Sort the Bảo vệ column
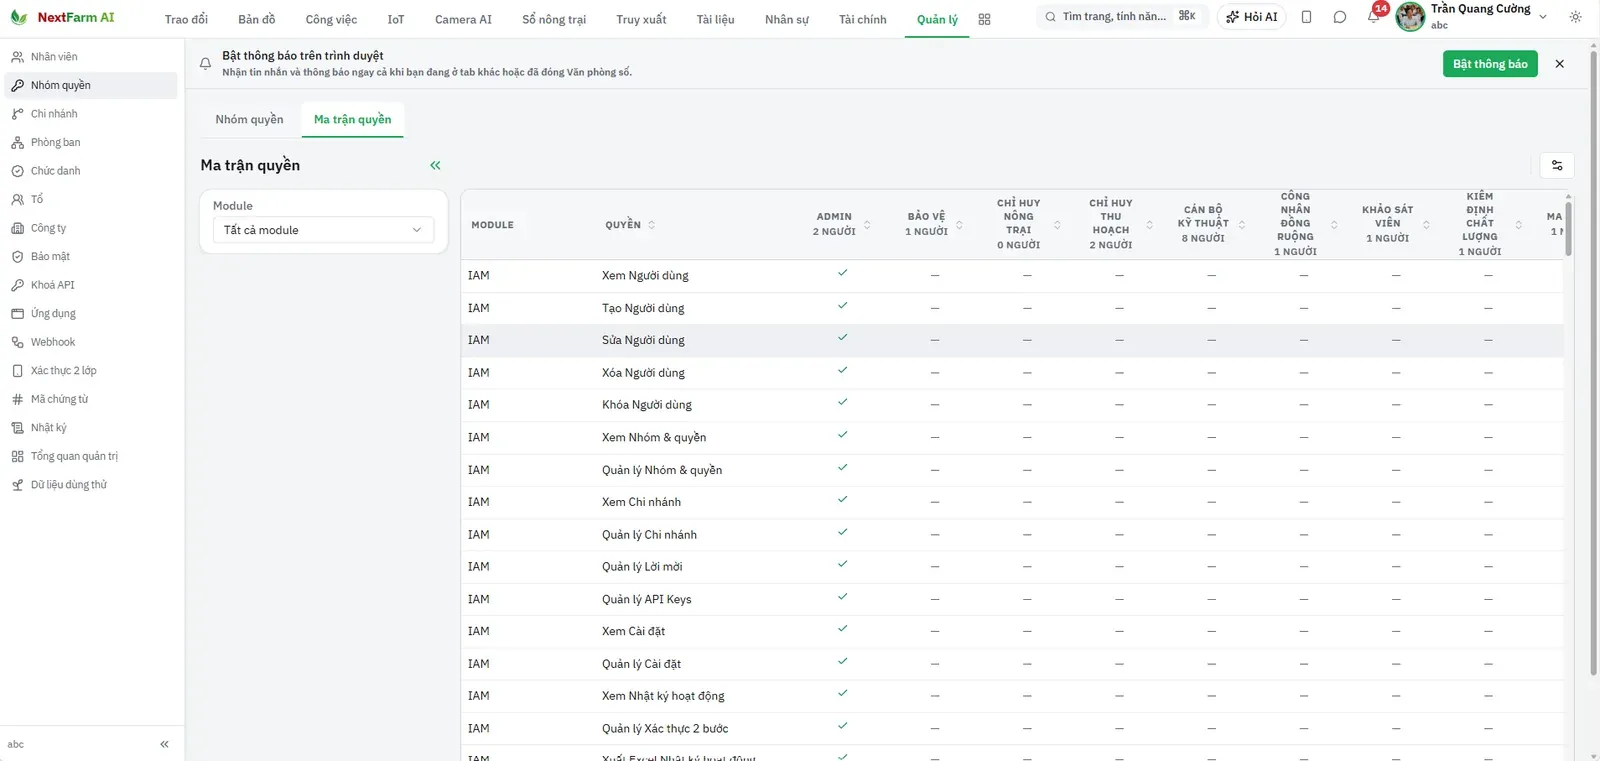Screen dimensions: 1600x761 pos(959,225)
